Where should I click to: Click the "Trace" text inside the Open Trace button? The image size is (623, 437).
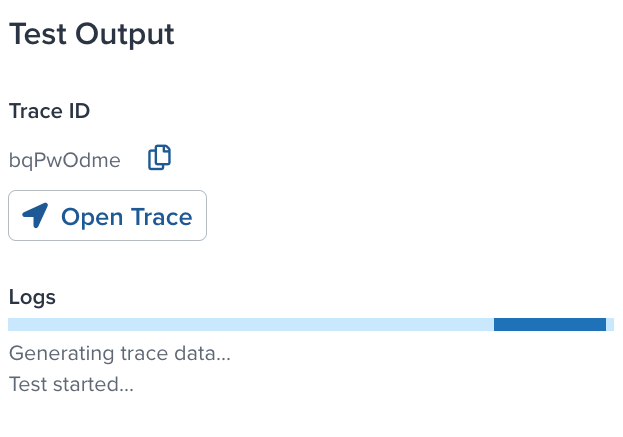click(x=160, y=217)
